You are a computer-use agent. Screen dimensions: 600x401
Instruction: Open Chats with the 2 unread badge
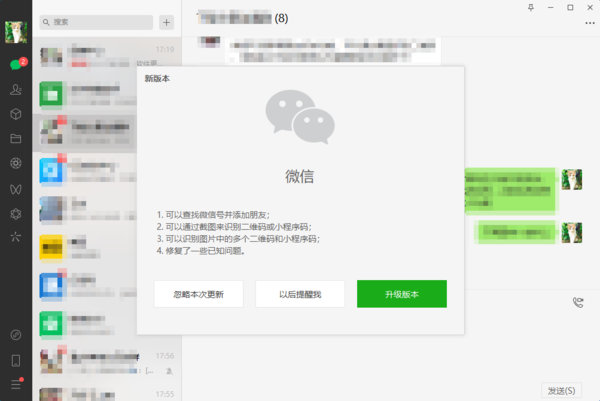[16, 64]
